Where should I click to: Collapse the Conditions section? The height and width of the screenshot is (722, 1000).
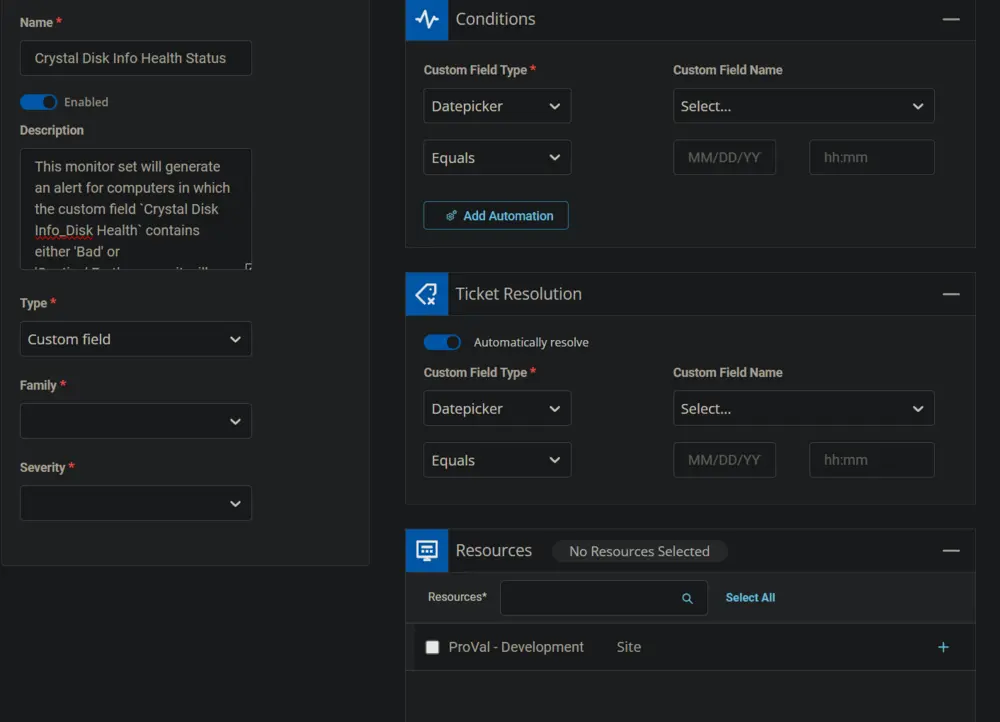coord(951,20)
